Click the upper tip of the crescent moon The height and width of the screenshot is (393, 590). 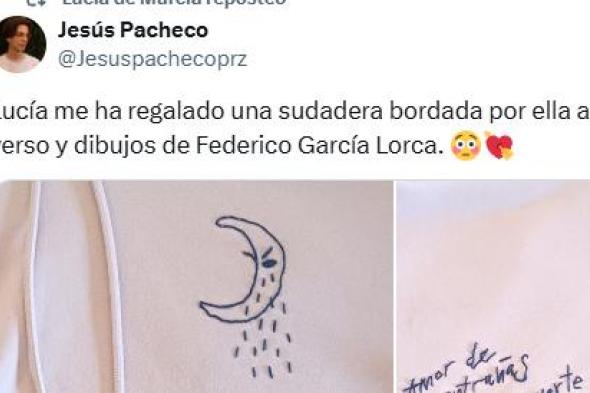click(221, 221)
